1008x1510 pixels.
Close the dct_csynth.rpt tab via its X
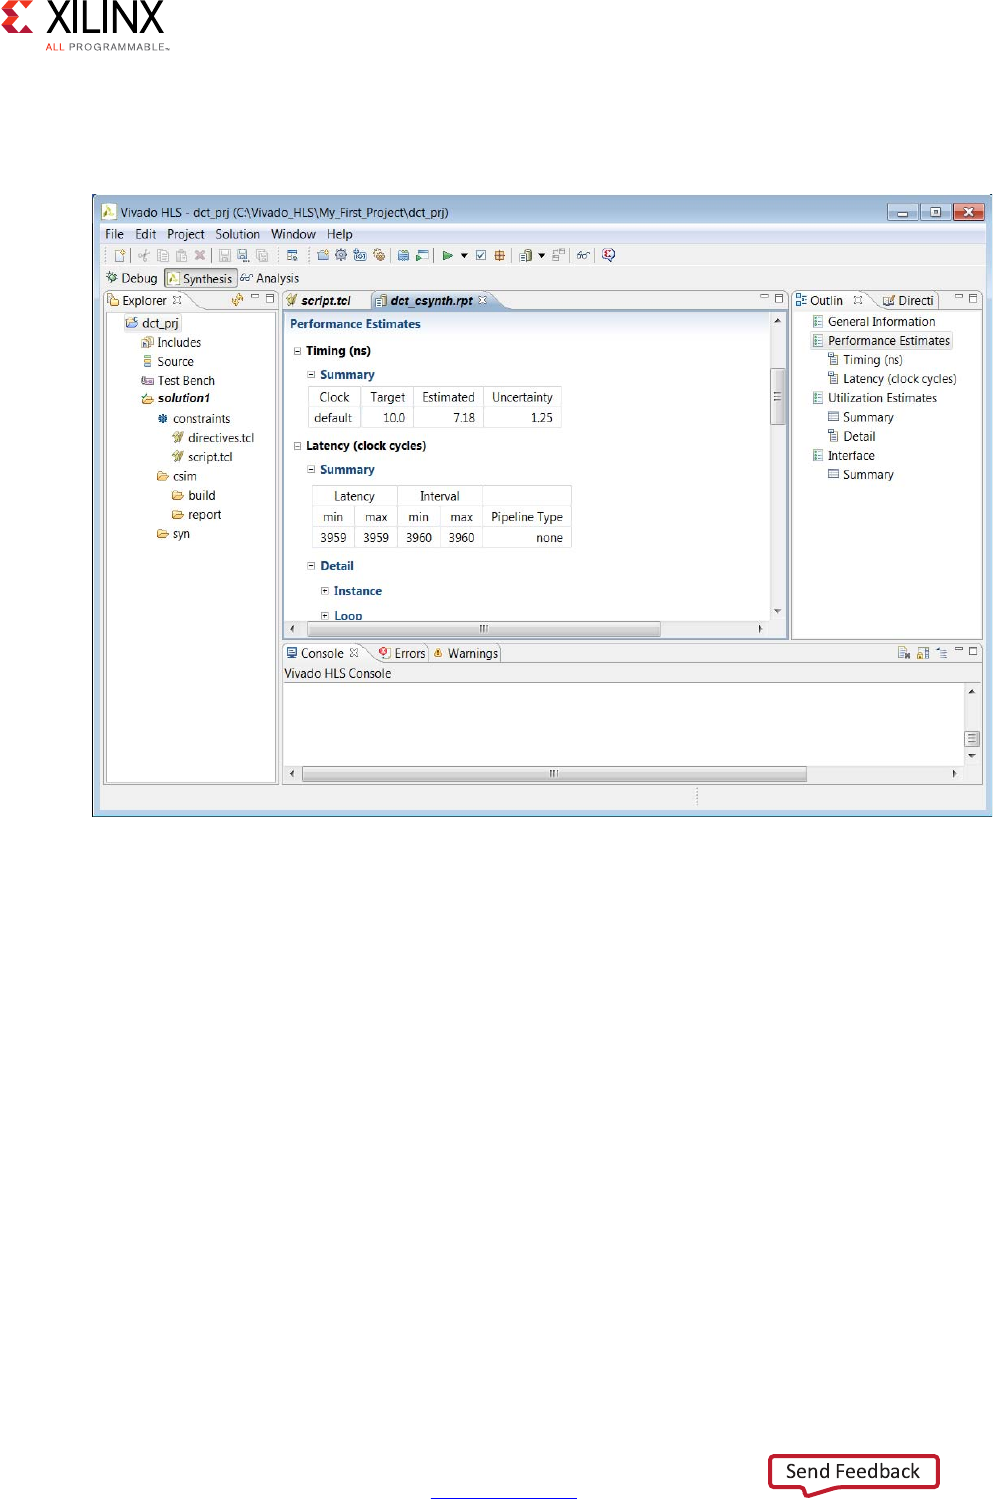click(x=483, y=300)
